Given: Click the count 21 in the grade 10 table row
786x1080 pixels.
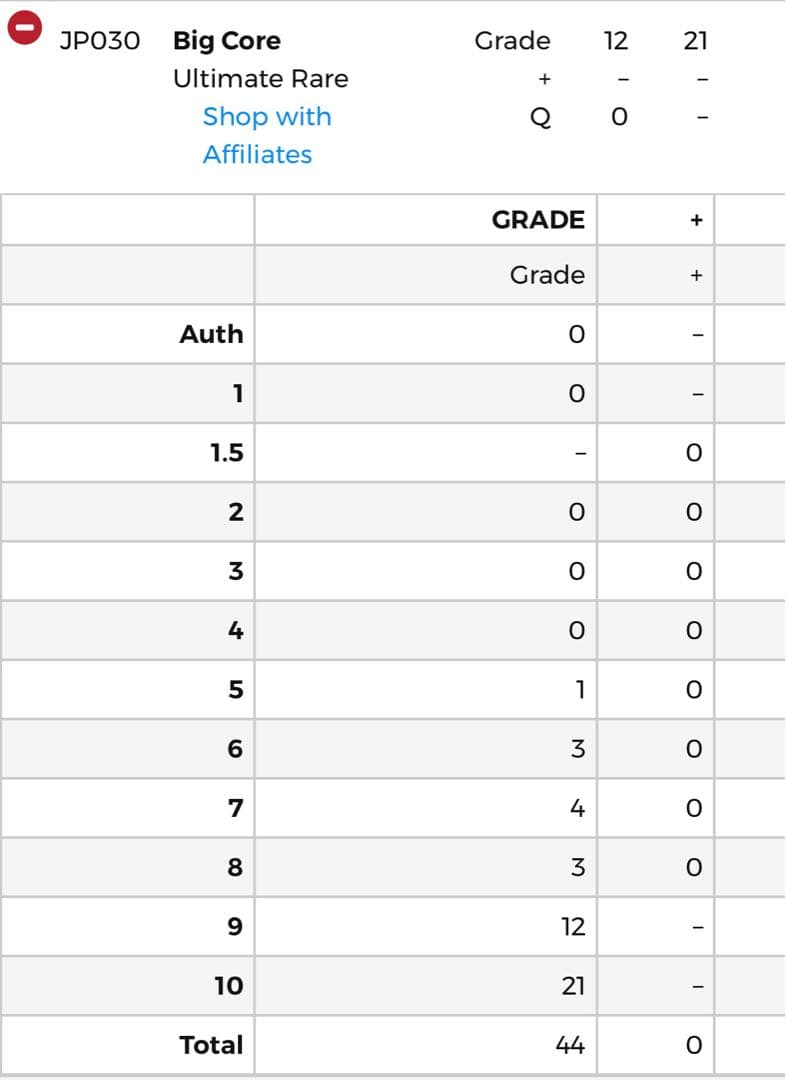Looking at the screenshot, I should click(x=573, y=986).
